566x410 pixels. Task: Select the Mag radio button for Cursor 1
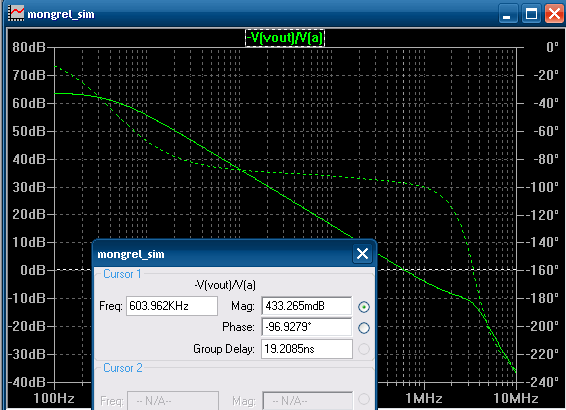(364, 307)
